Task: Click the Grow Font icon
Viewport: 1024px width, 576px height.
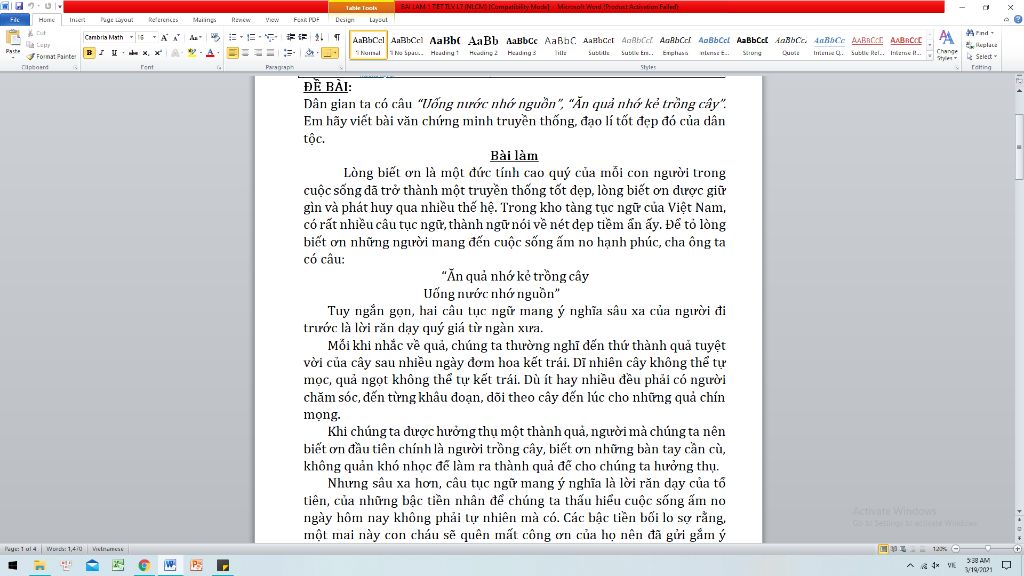Action: (x=165, y=38)
